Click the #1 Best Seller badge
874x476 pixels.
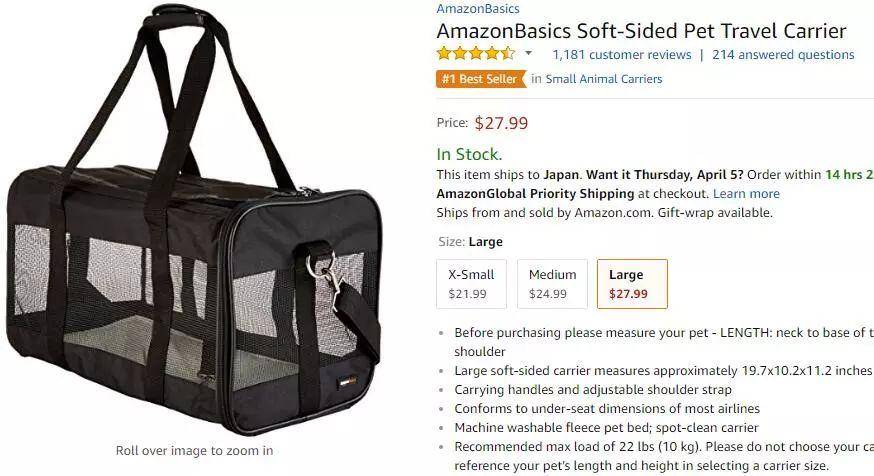(481, 79)
